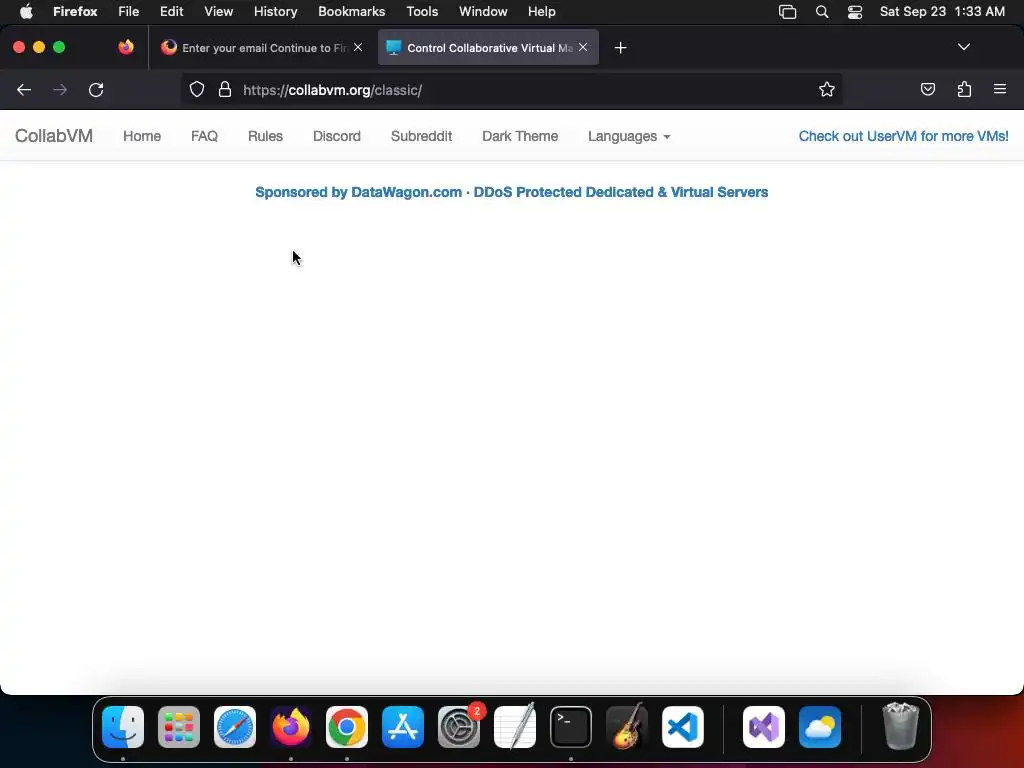Image resolution: width=1024 pixels, height=768 pixels.
Task: Visit the Discord link
Action: (336, 136)
